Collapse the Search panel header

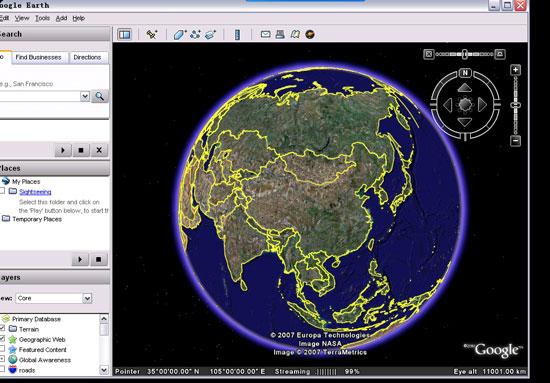54,34
